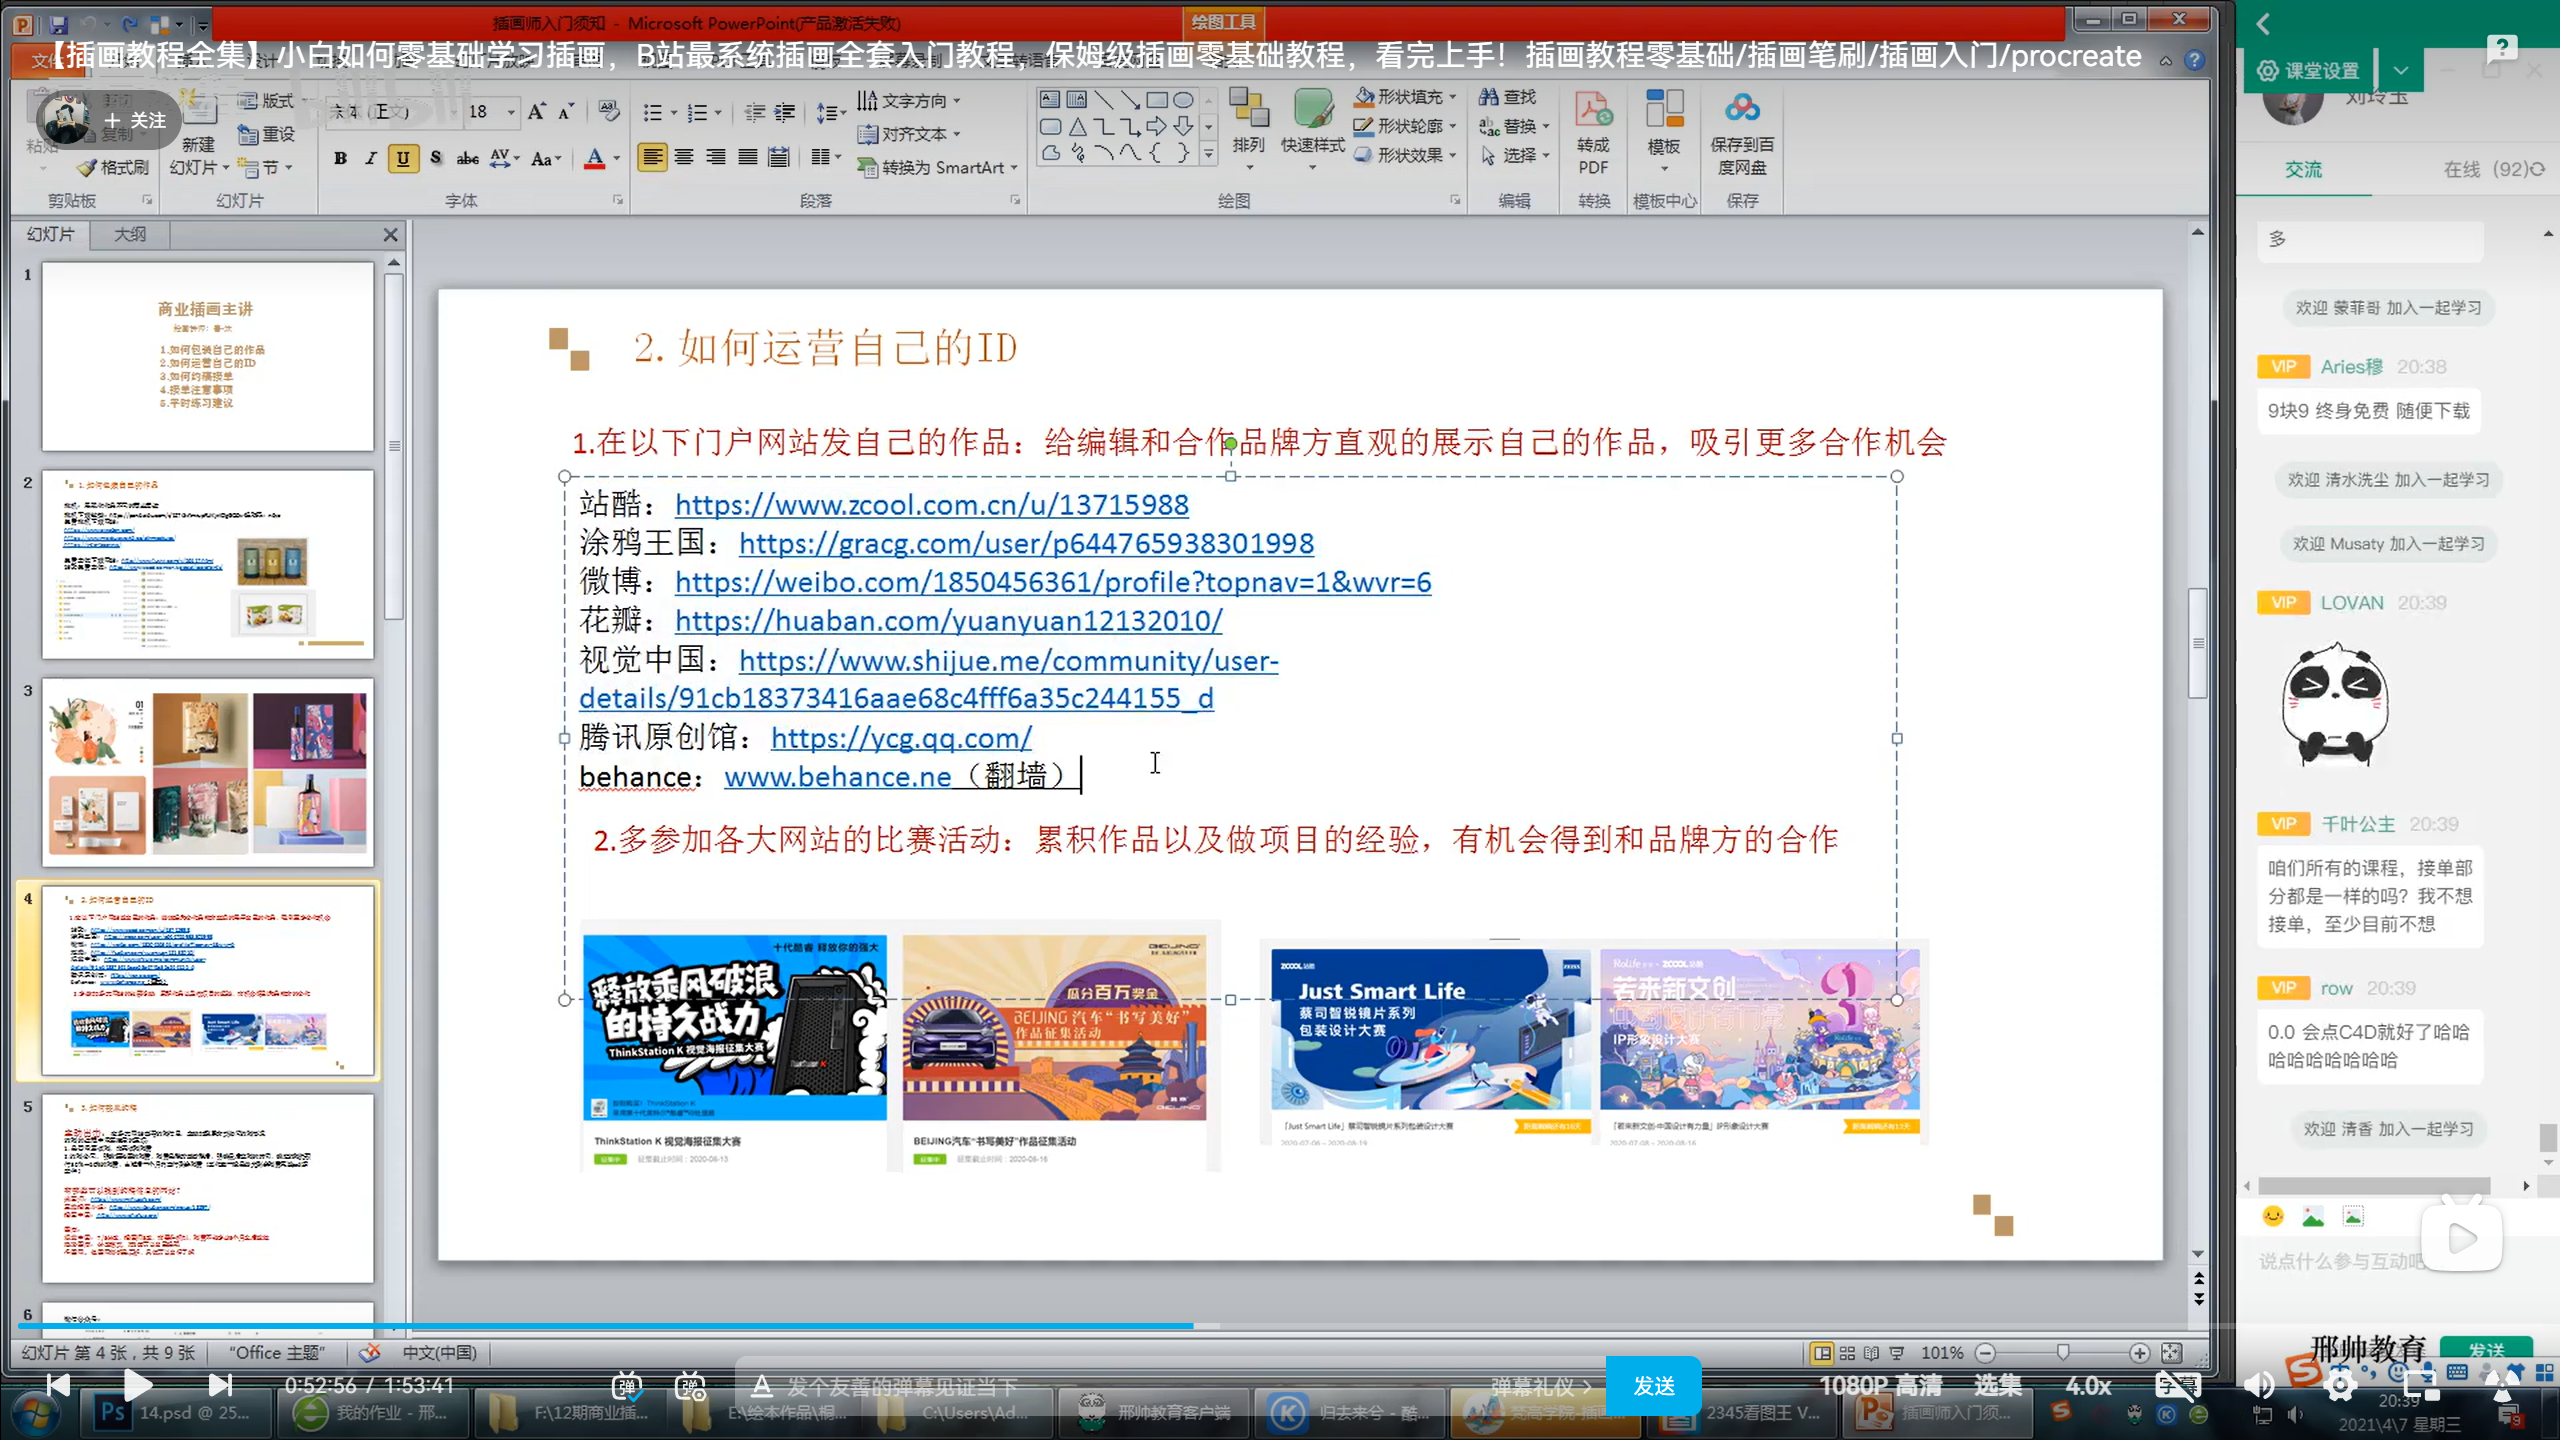Click the center align paragraph icon
Screen dimensions: 2560x1440
(x=684, y=157)
